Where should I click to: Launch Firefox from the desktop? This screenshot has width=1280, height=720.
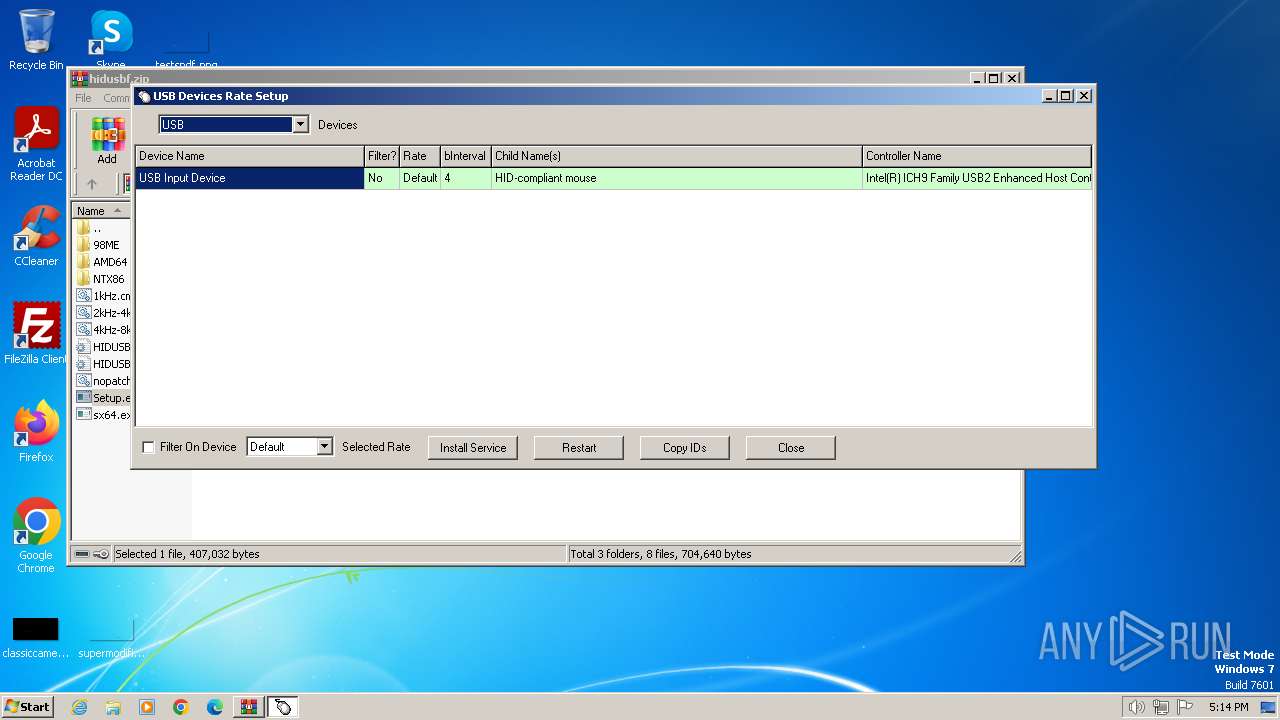pos(36,432)
